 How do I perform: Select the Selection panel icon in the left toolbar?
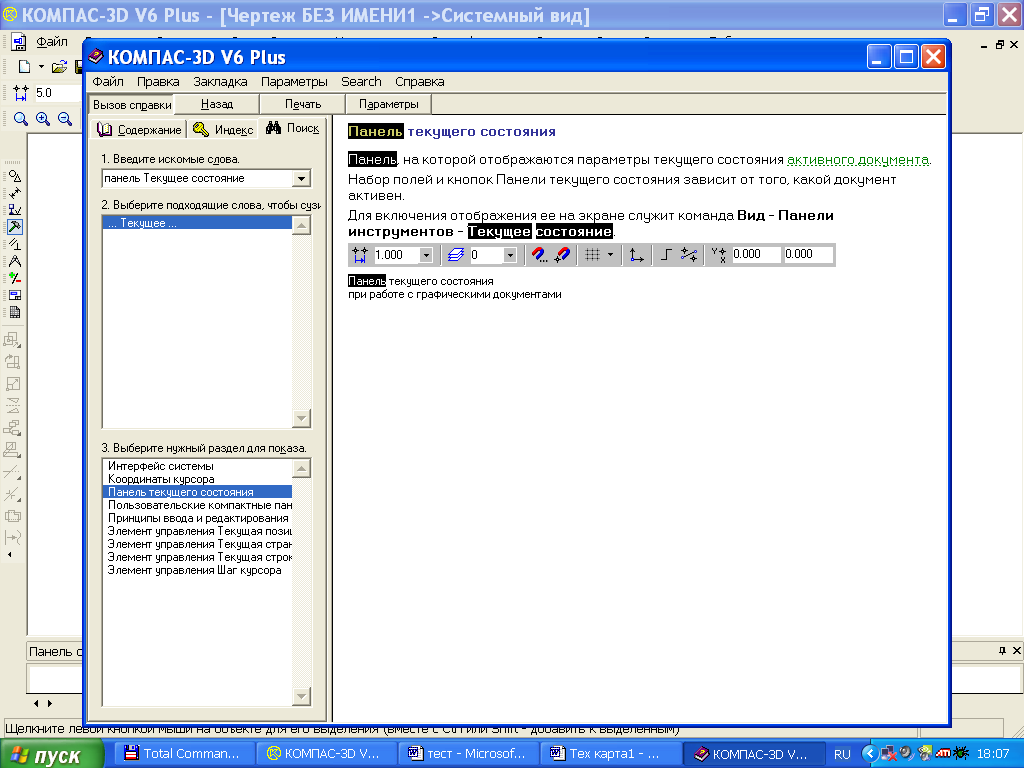[x=14, y=278]
